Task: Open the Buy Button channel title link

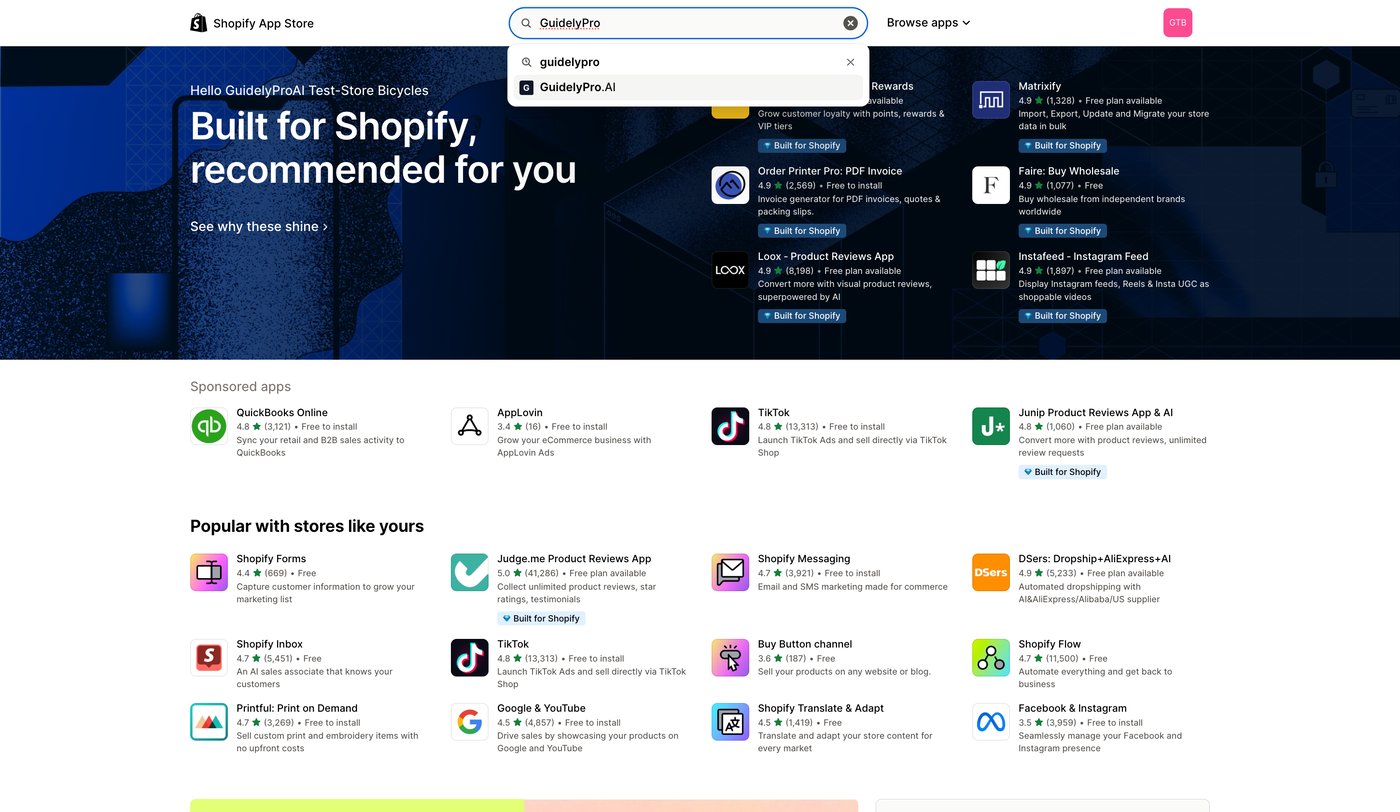Action: [805, 644]
